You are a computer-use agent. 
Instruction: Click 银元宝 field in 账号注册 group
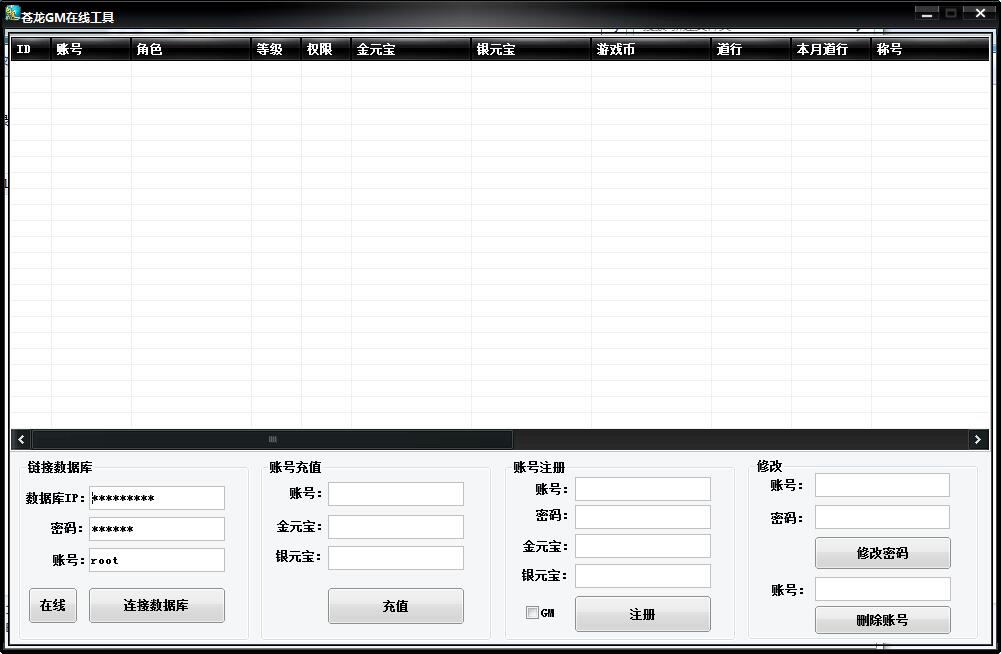pos(642,576)
